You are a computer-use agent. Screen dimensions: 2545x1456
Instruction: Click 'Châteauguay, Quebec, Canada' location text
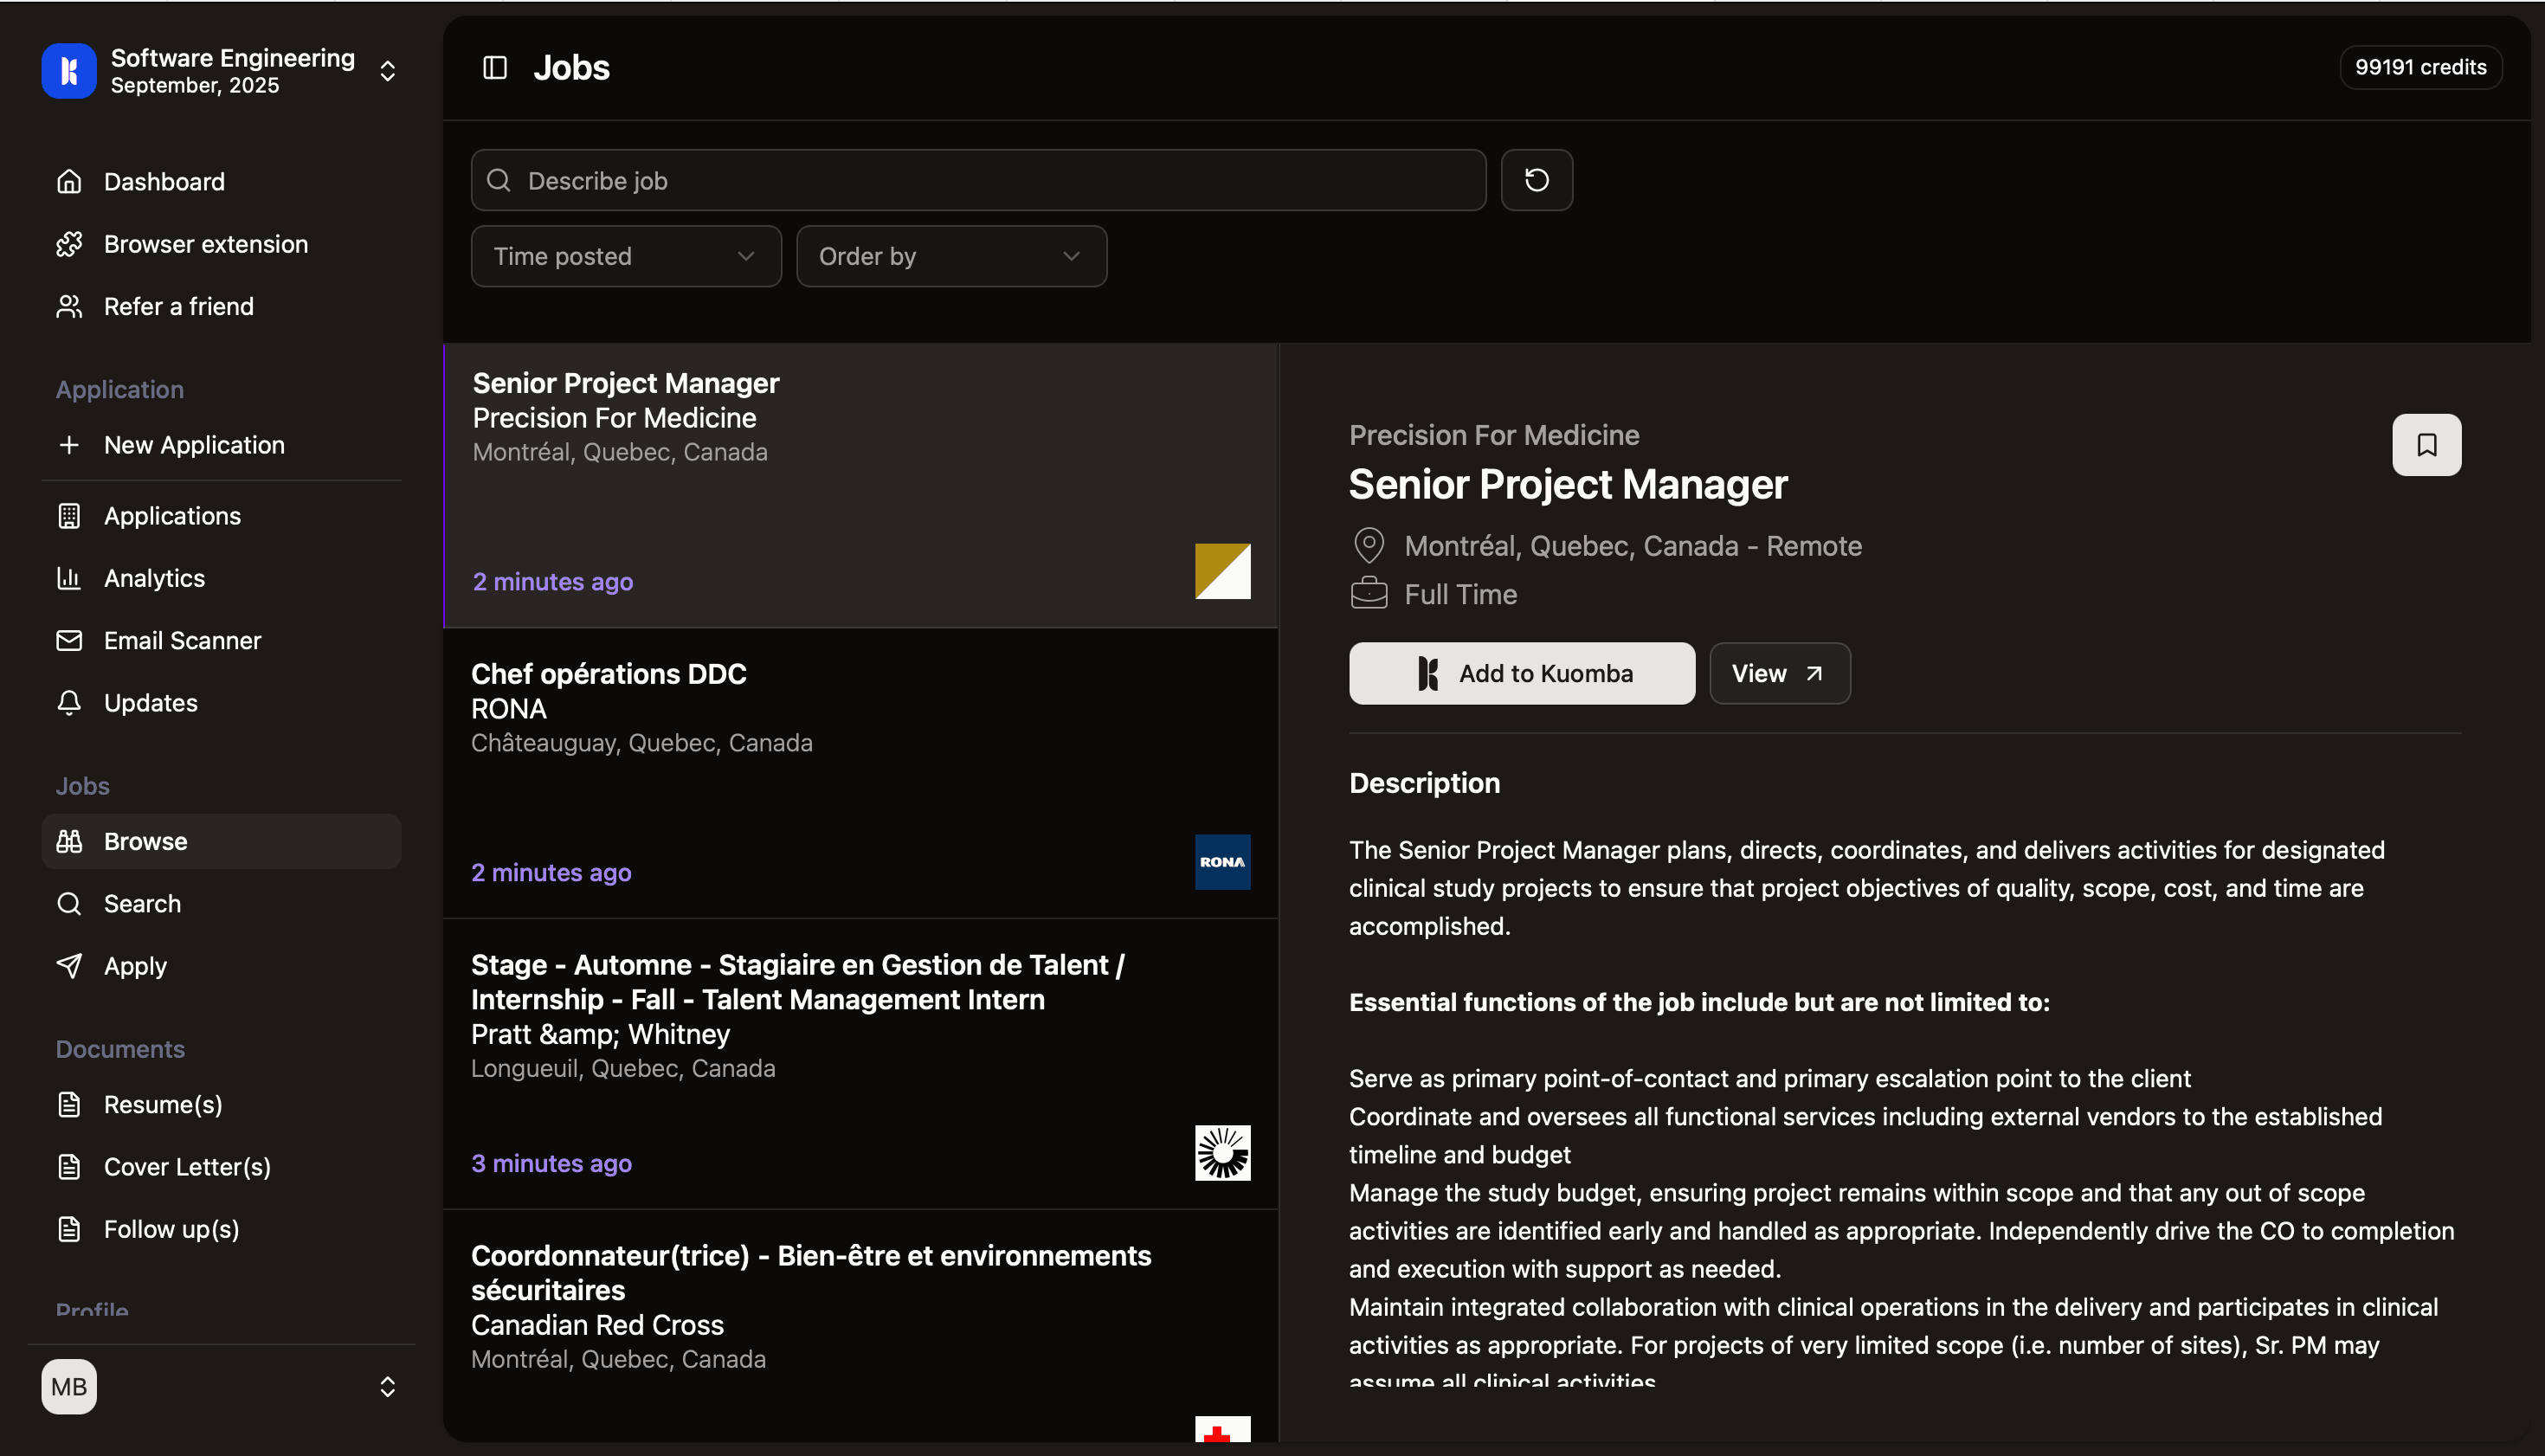[641, 743]
